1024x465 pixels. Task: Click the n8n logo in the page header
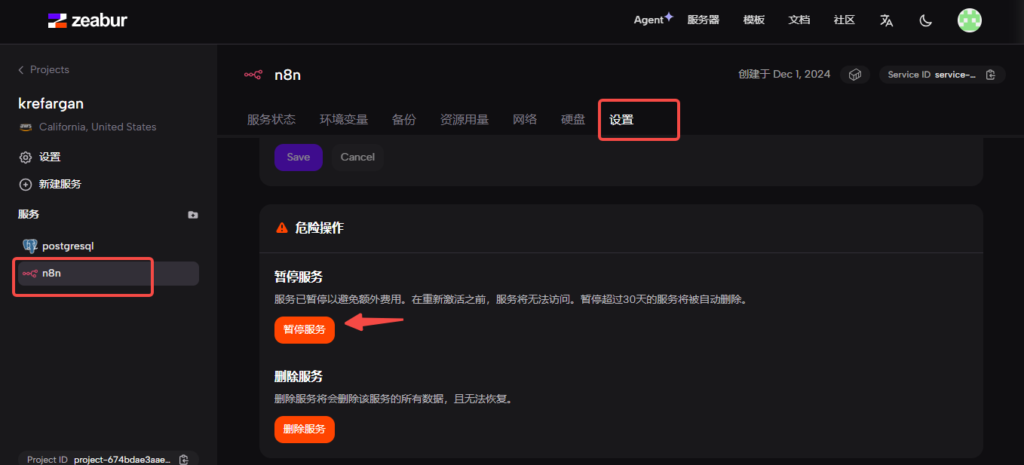tap(253, 75)
